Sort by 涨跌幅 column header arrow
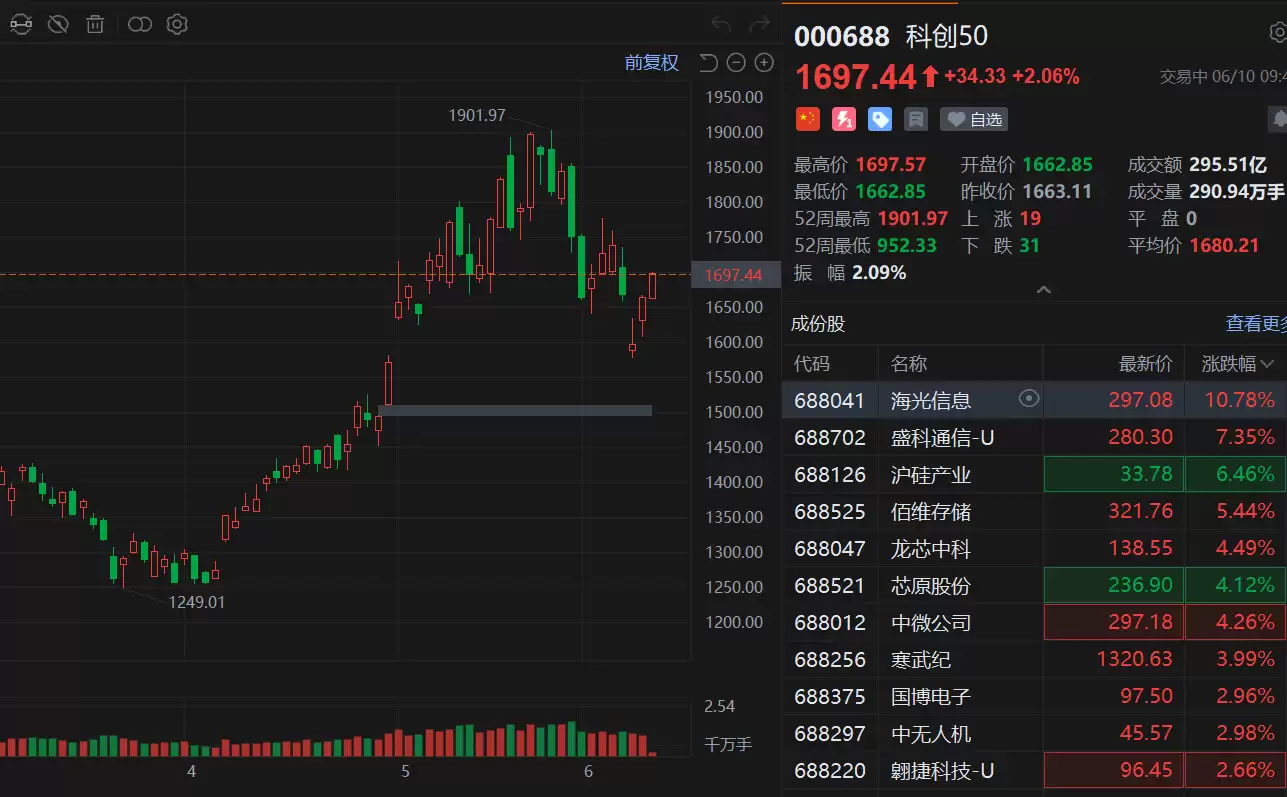 (x=1269, y=364)
